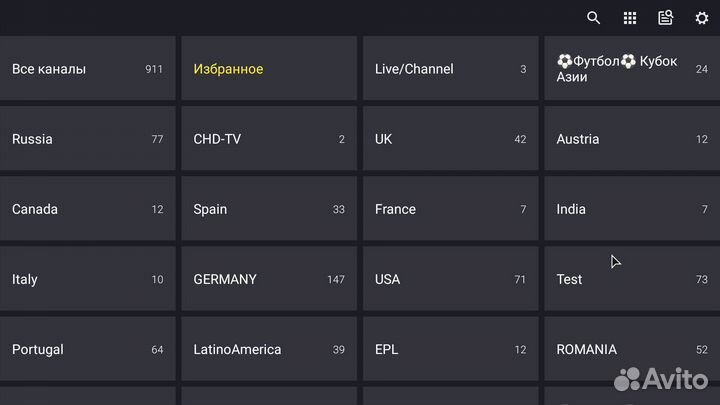Screen dimensions: 720x405
Task: Pick the France channel group
Action: coord(450,209)
